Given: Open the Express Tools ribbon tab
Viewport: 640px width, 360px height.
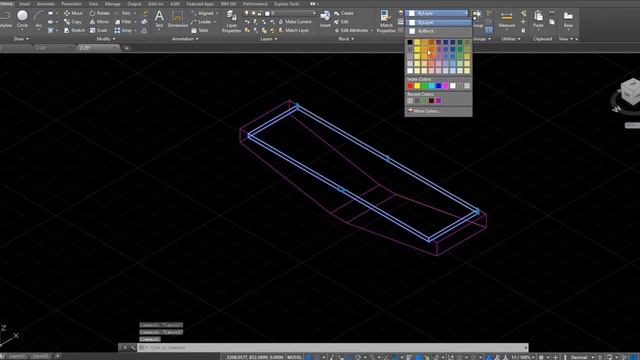Looking at the screenshot, I should [287, 4].
